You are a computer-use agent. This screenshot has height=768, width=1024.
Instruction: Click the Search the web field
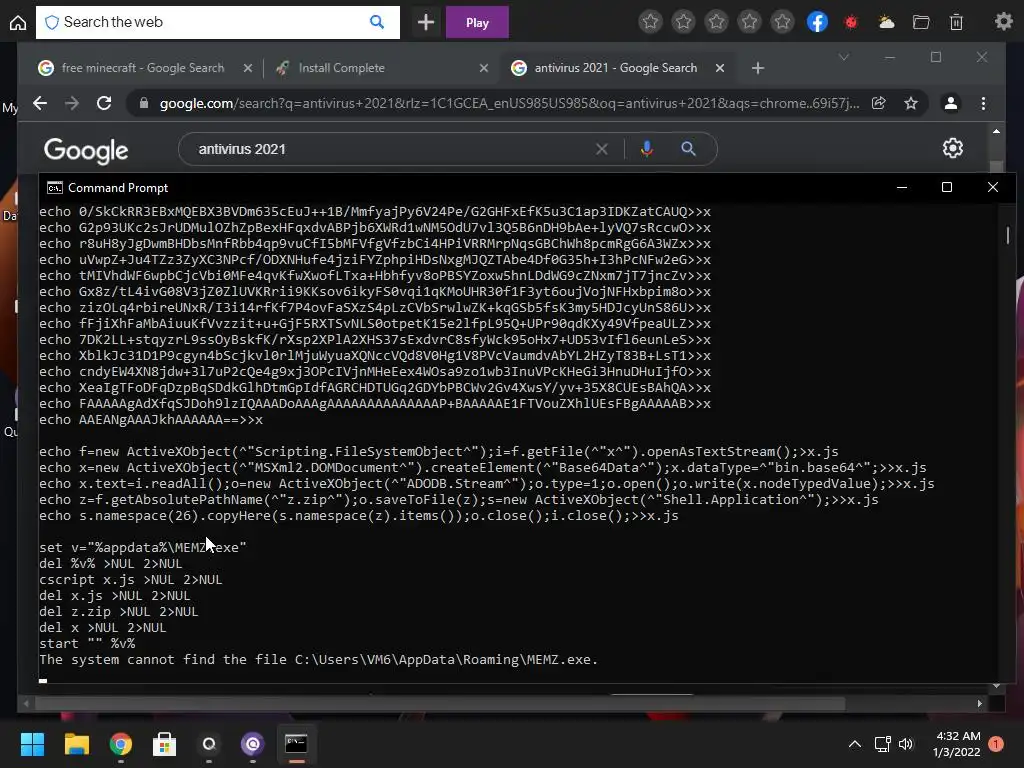click(217, 22)
